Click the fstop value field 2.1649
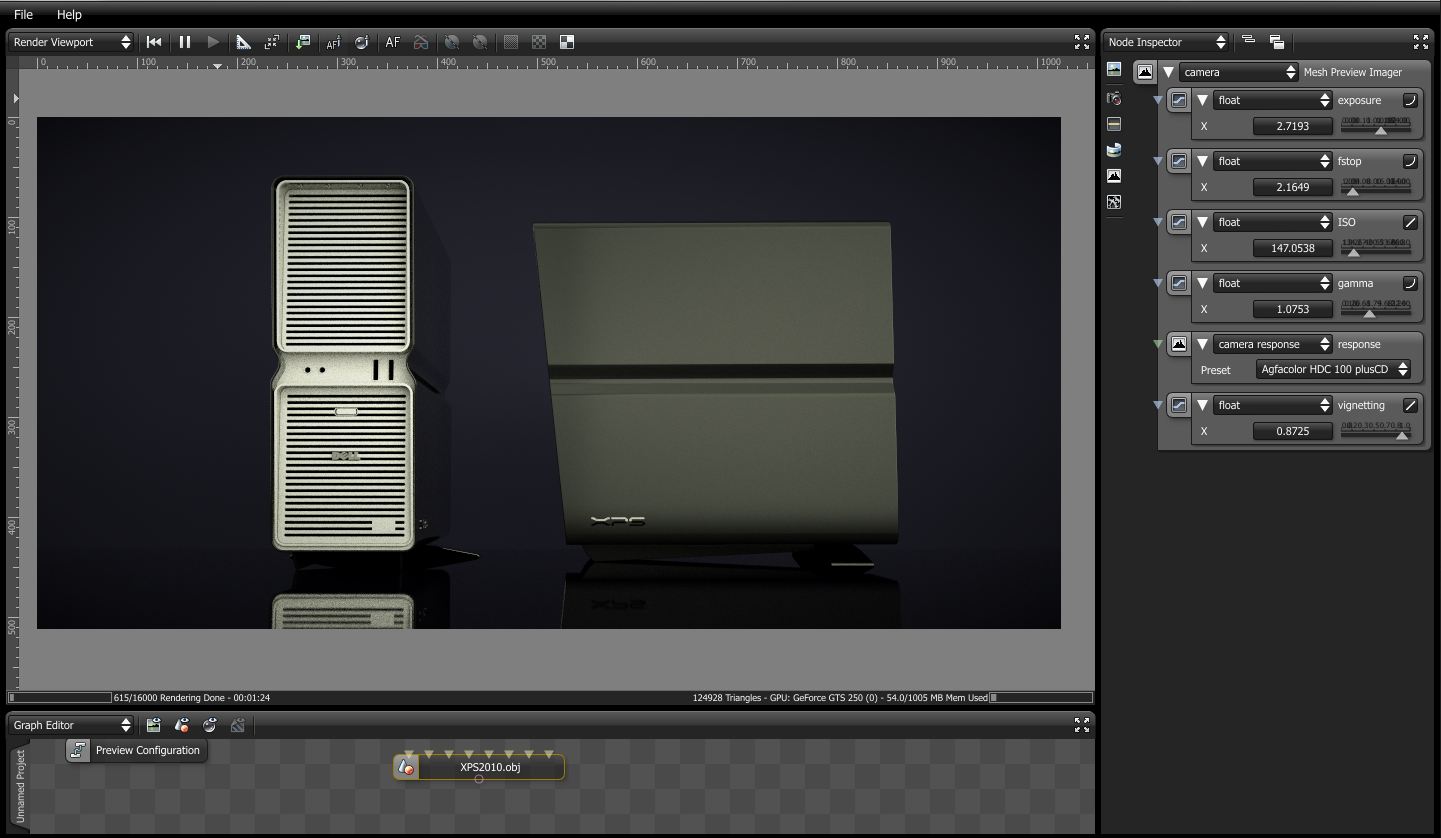 pos(1294,187)
